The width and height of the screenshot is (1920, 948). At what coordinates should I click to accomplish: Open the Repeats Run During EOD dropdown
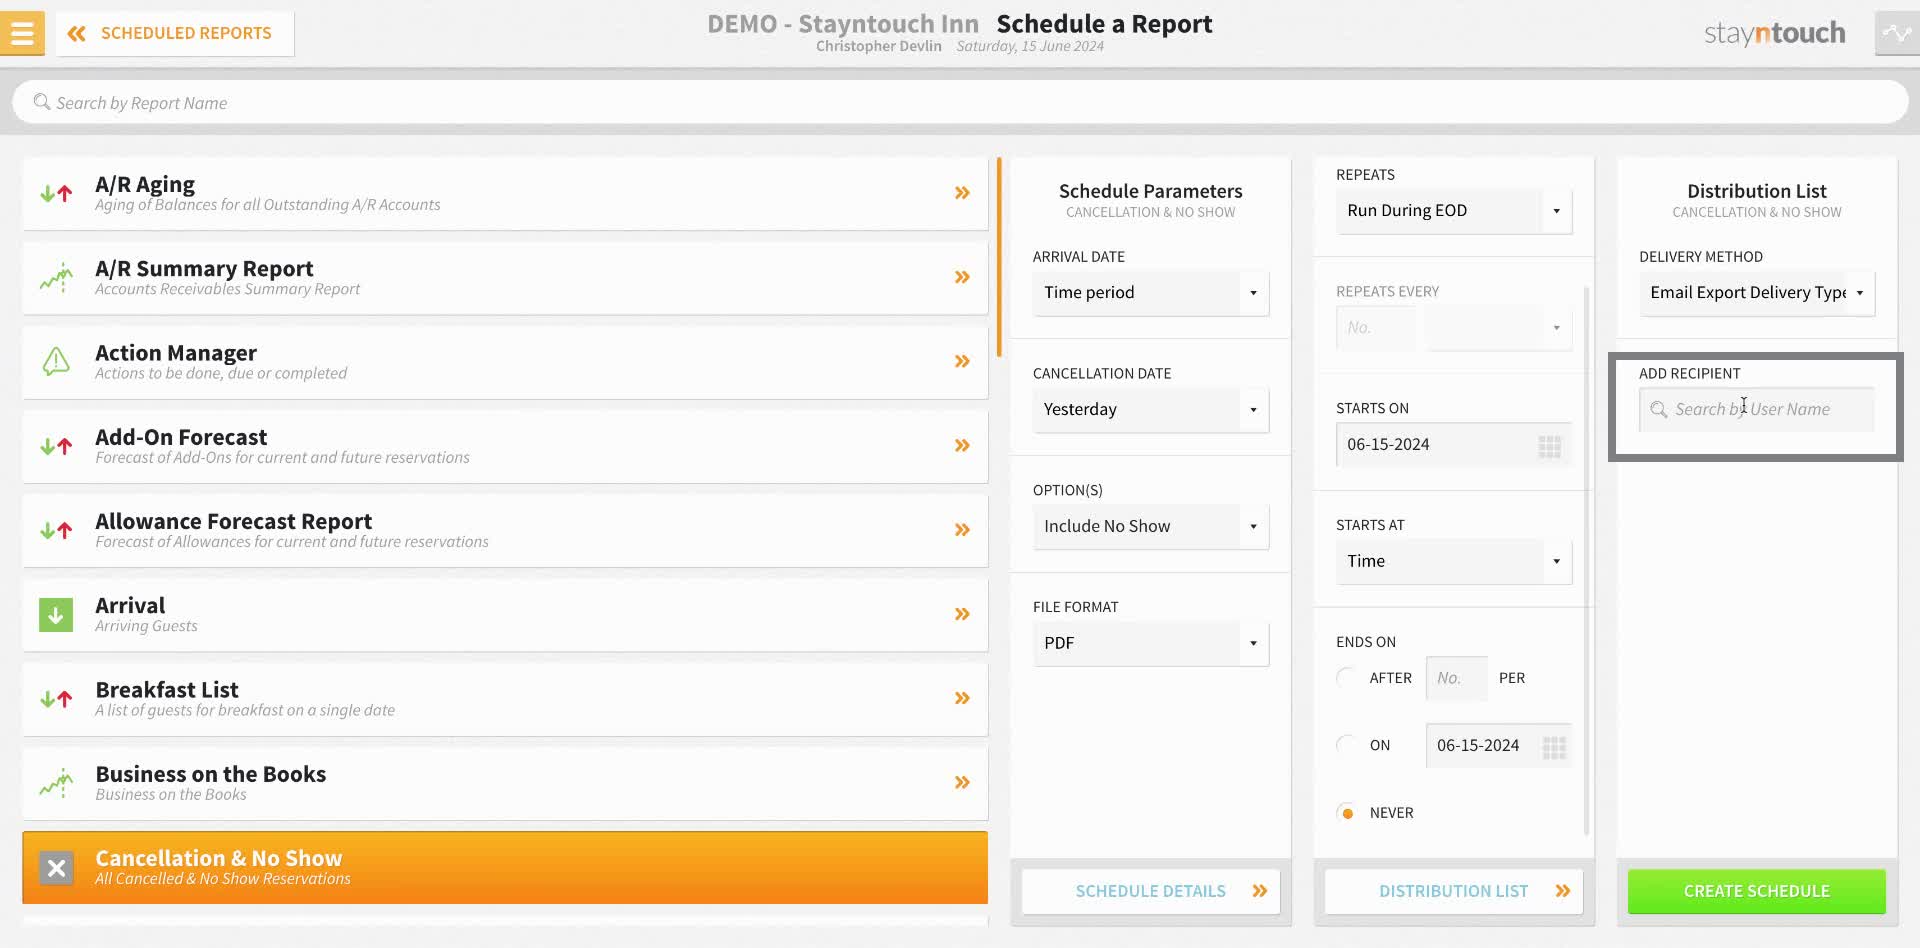pos(1454,211)
